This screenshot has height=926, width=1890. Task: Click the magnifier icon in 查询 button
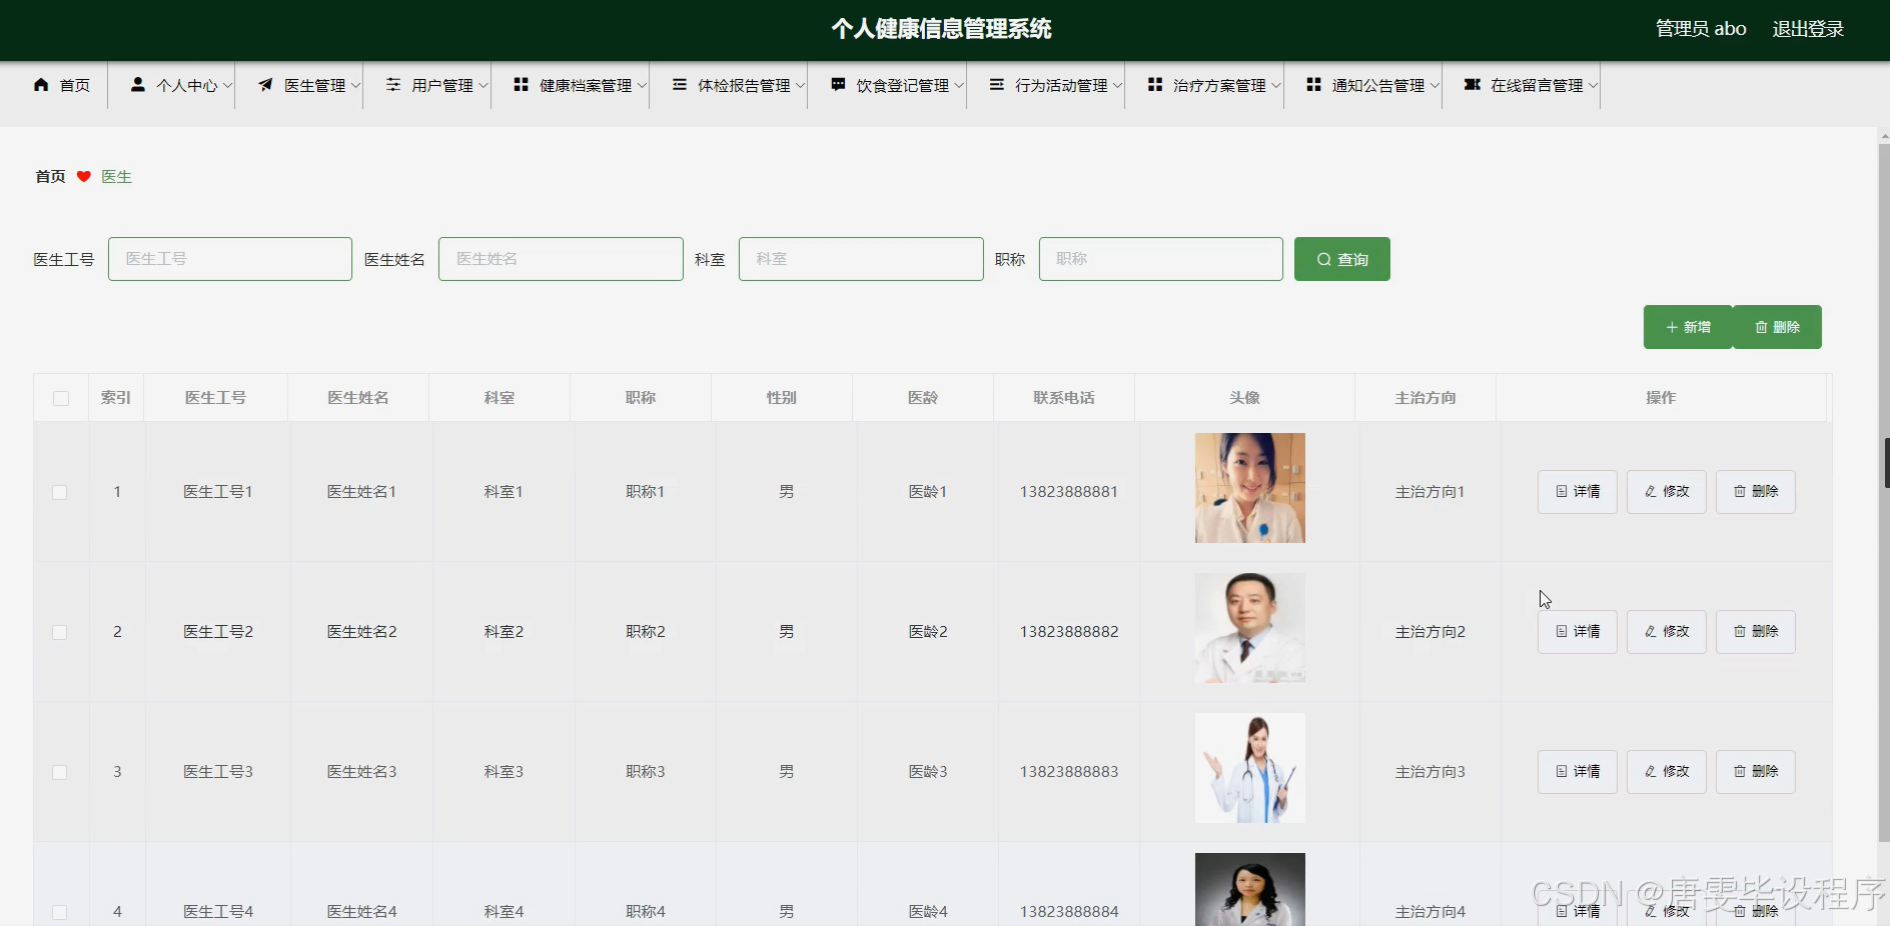click(1324, 260)
